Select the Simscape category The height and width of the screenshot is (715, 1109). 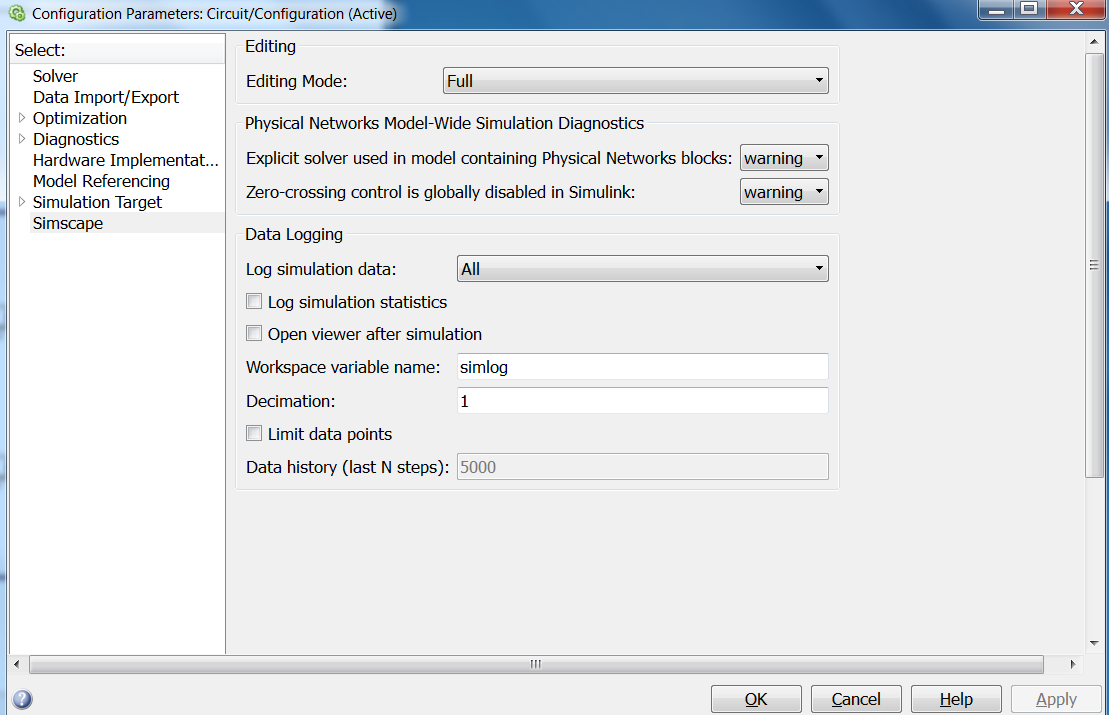point(68,223)
